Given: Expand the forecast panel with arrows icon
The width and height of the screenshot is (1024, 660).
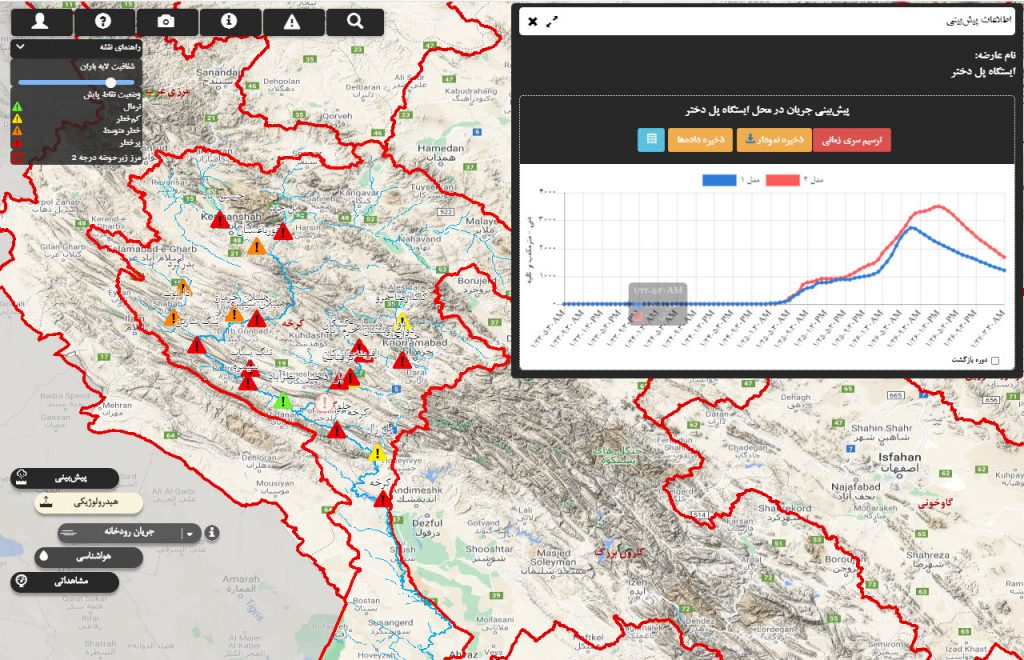Looking at the screenshot, I should (x=552, y=22).
